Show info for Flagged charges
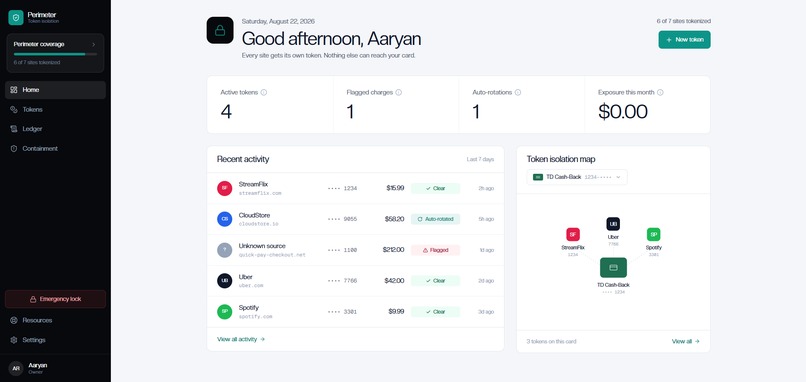 [x=398, y=93]
